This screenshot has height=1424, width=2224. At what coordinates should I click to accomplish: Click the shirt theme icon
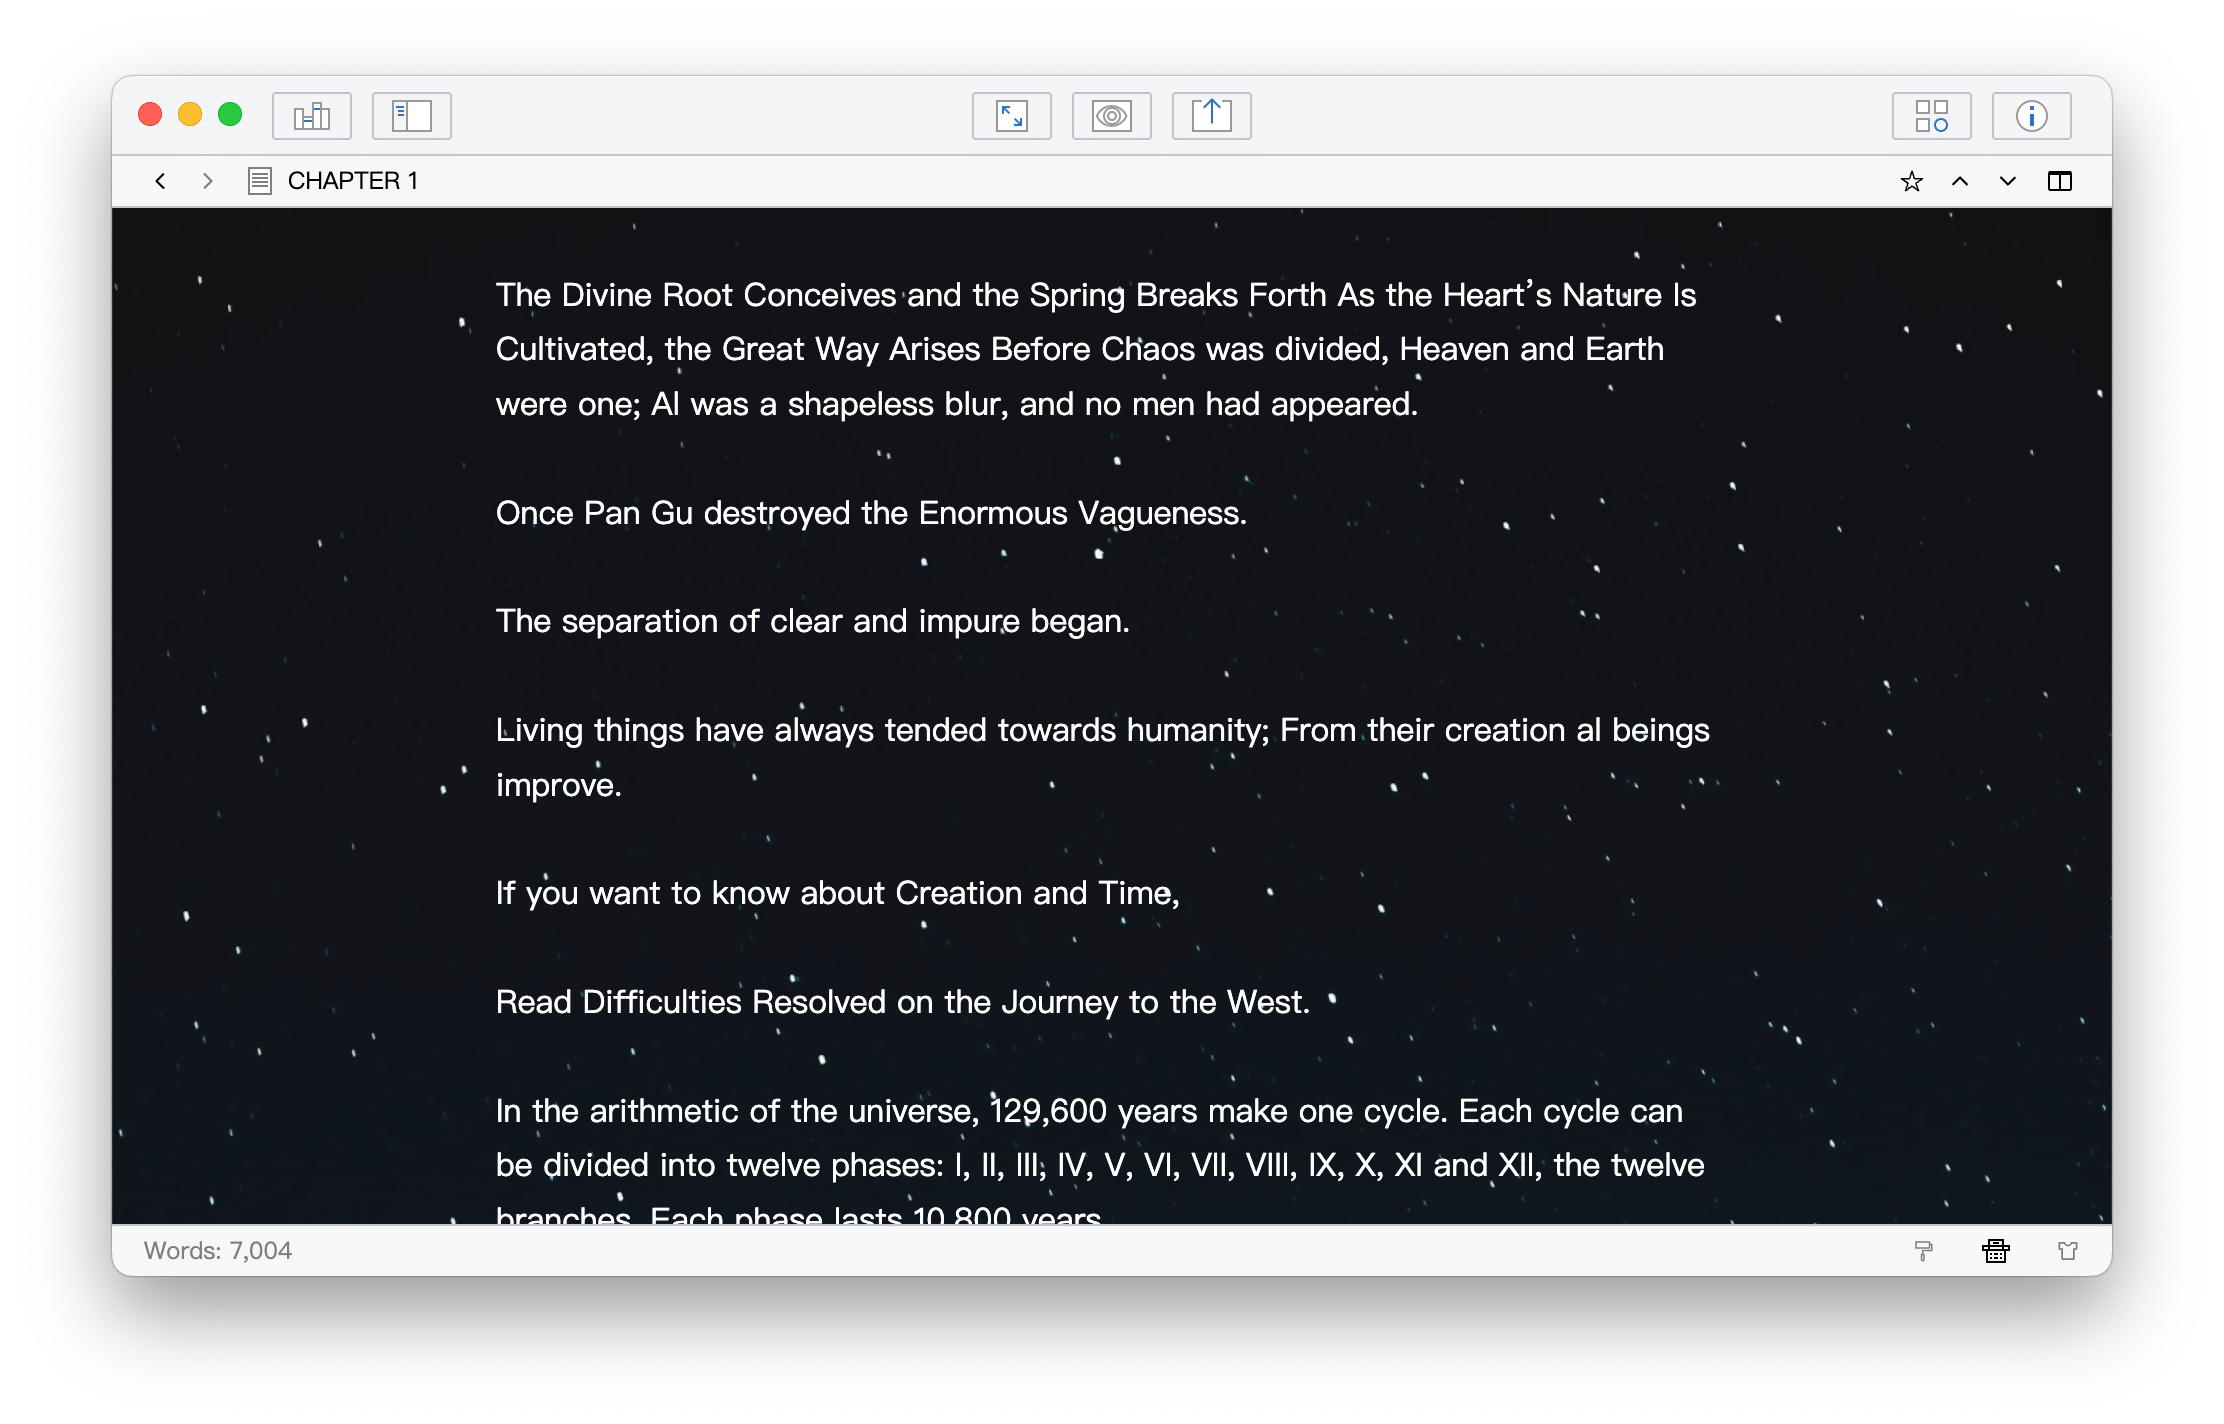[x=2068, y=1251]
